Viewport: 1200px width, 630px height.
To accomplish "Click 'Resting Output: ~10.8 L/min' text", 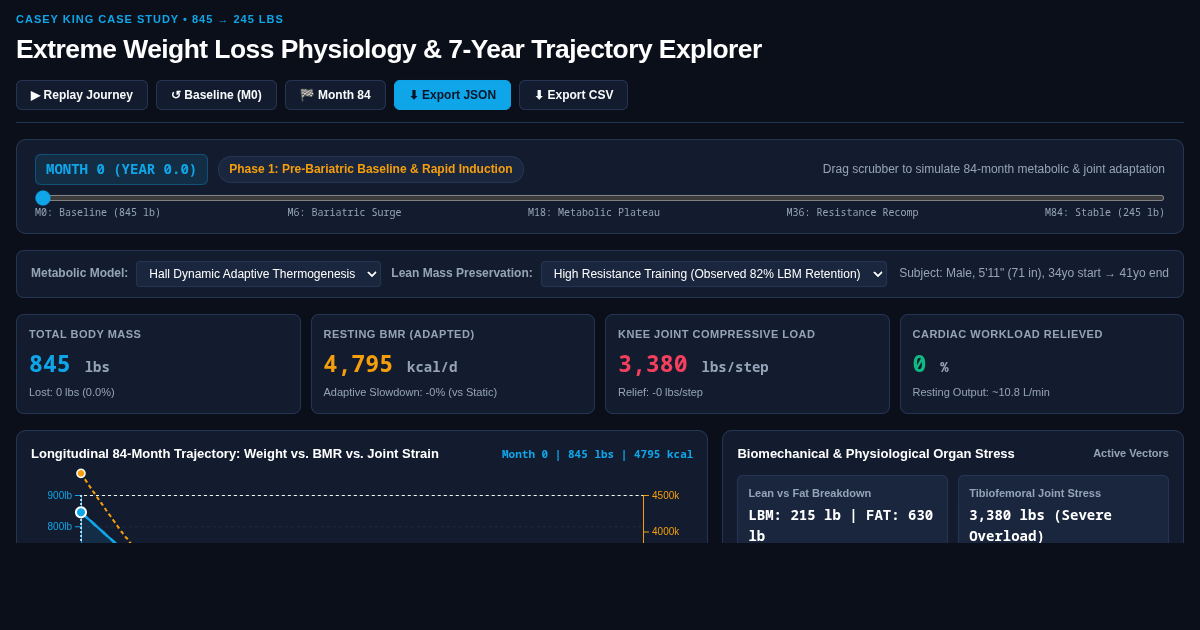I will coord(981,392).
